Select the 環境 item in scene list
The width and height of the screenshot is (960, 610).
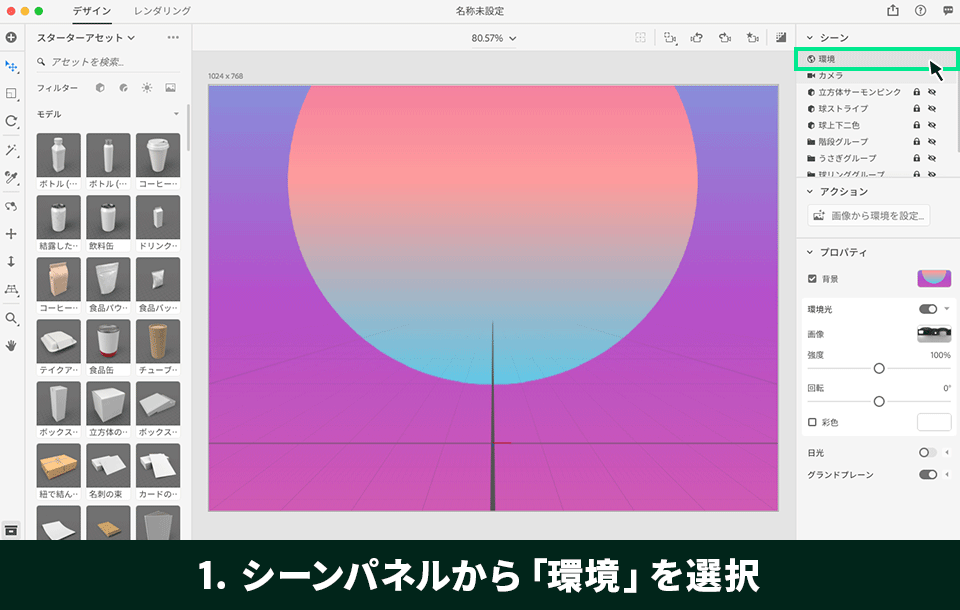pos(876,59)
